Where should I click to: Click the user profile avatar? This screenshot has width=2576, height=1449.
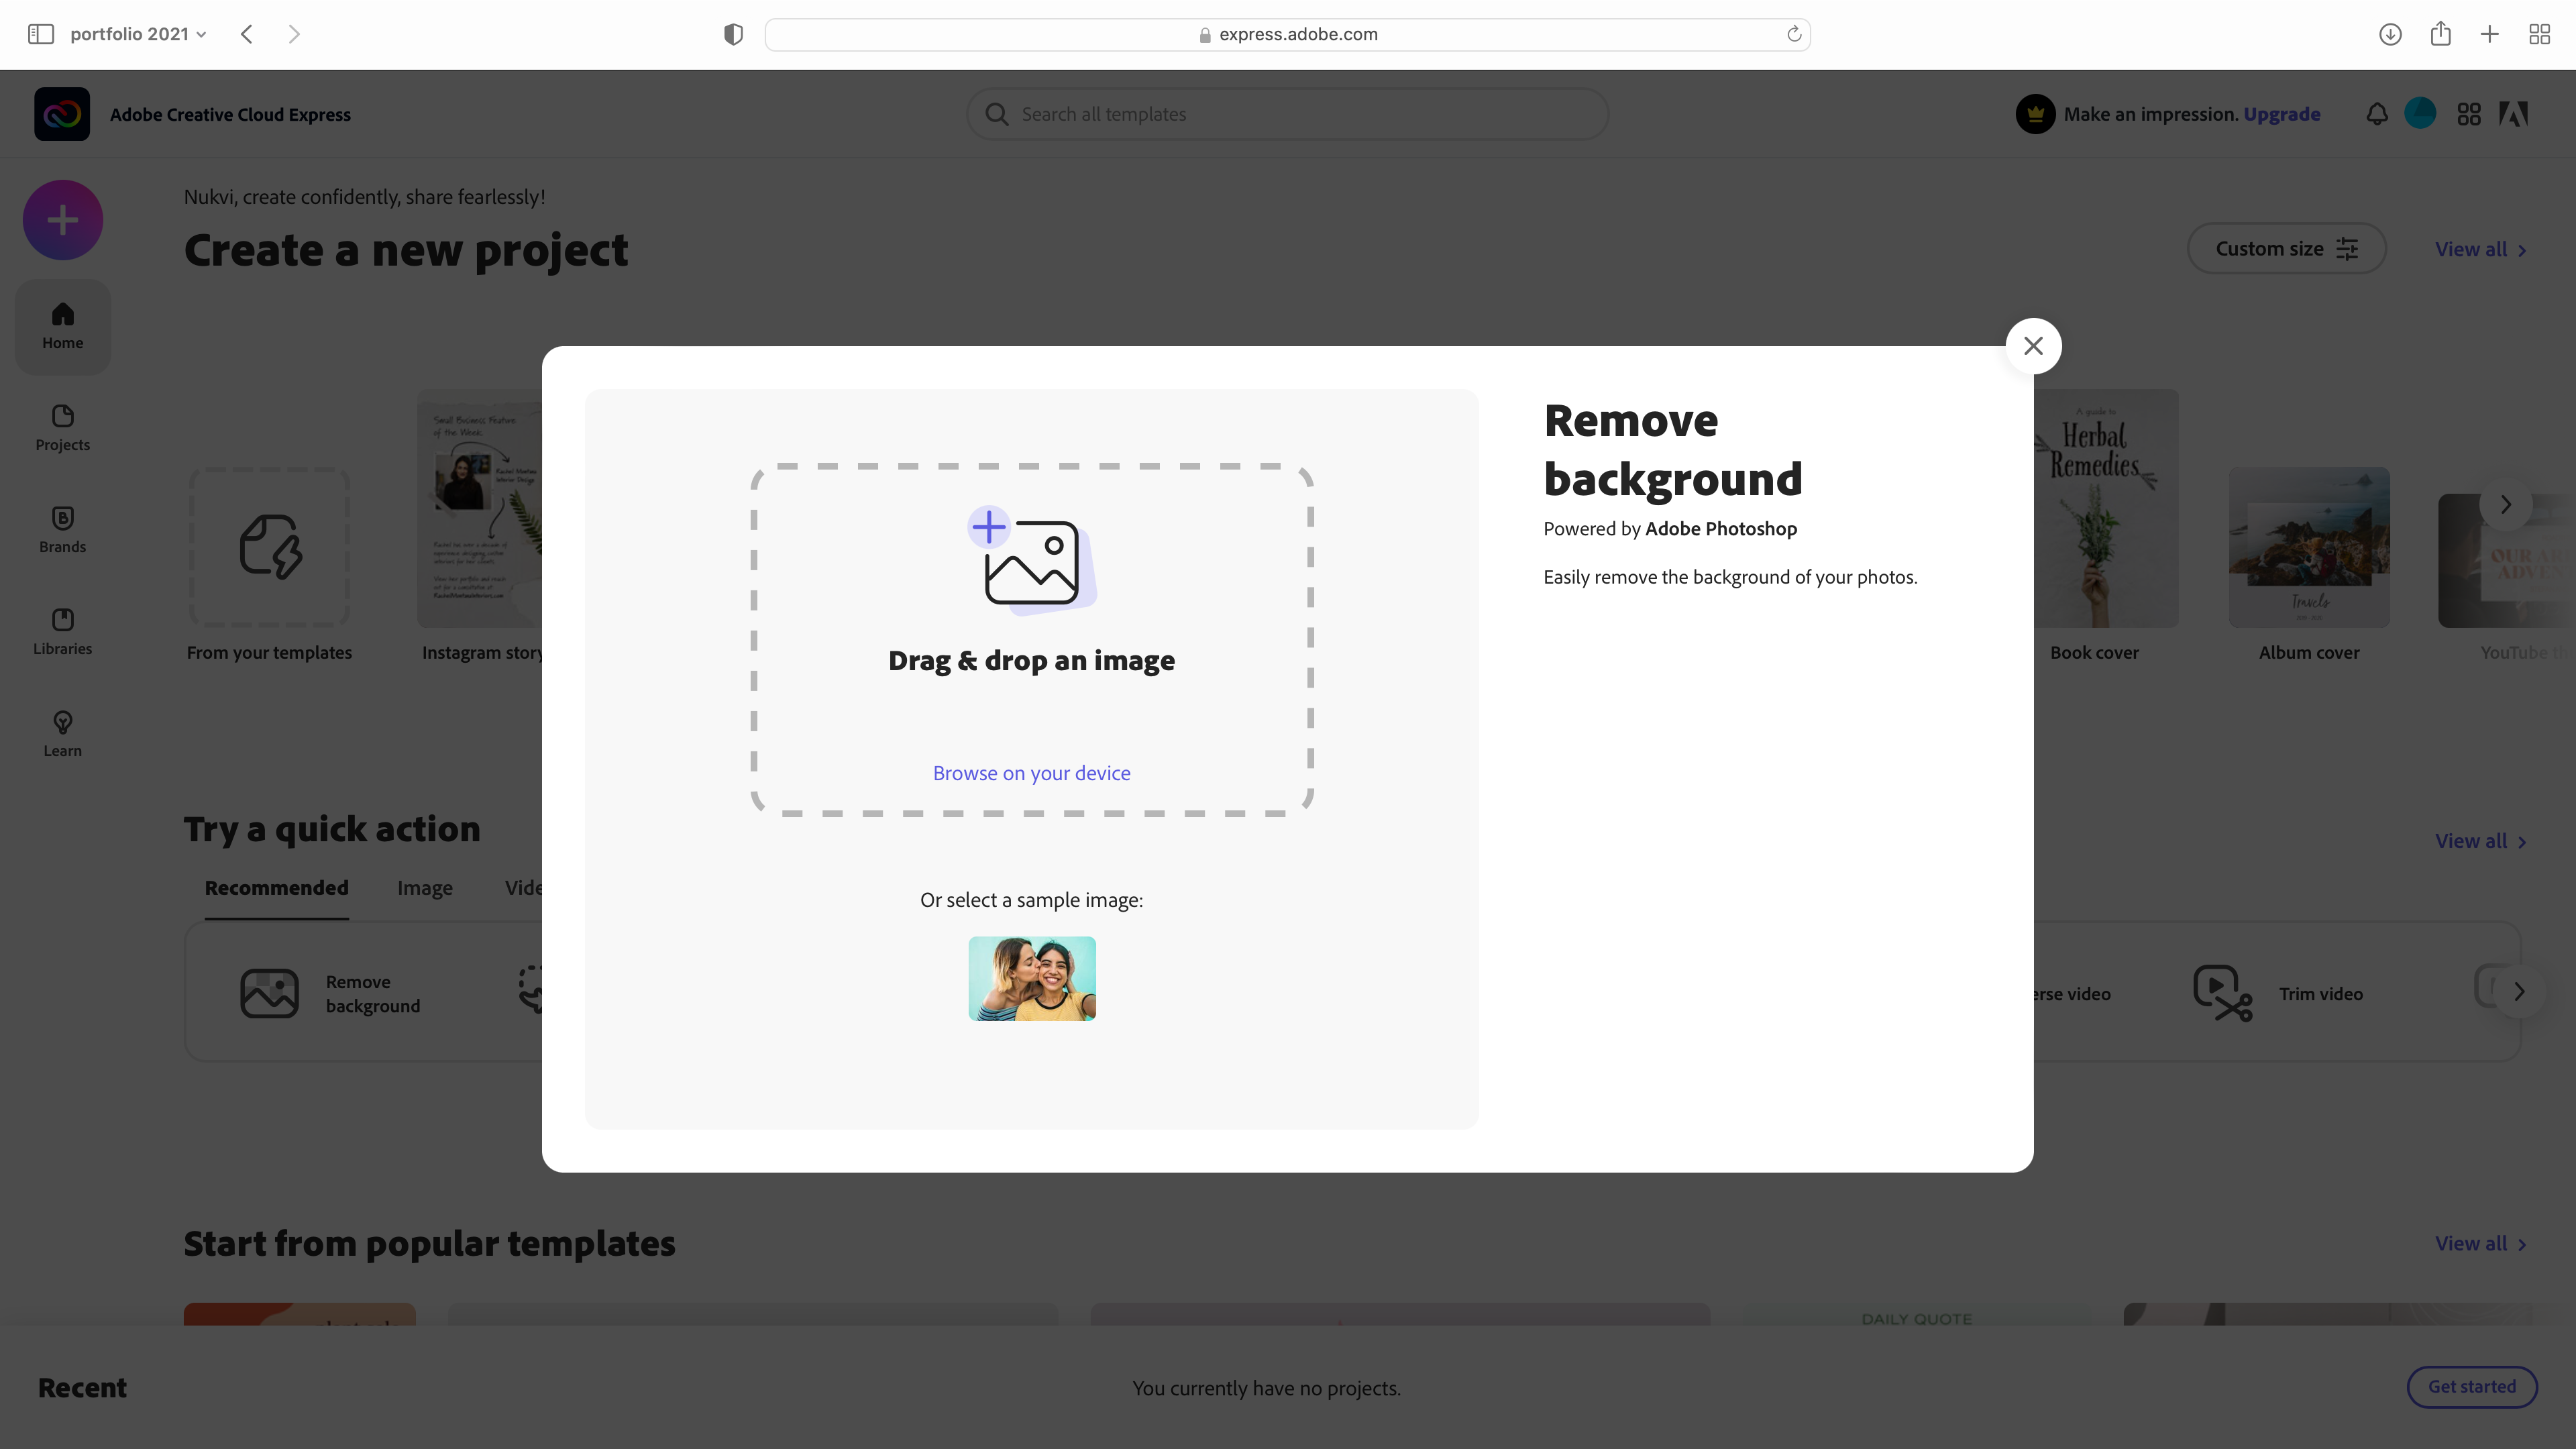(x=2420, y=114)
